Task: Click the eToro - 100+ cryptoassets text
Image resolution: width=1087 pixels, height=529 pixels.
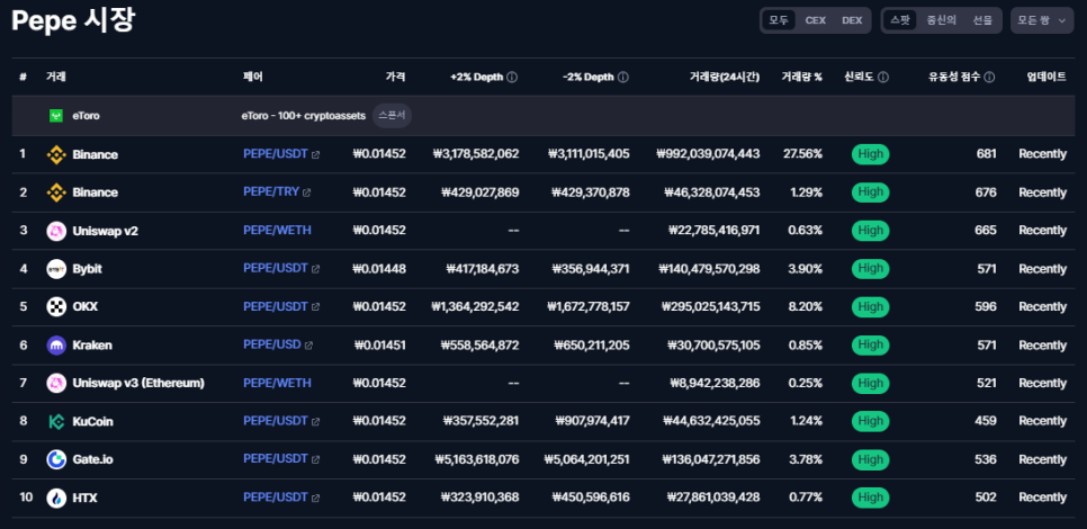Action: (x=304, y=116)
